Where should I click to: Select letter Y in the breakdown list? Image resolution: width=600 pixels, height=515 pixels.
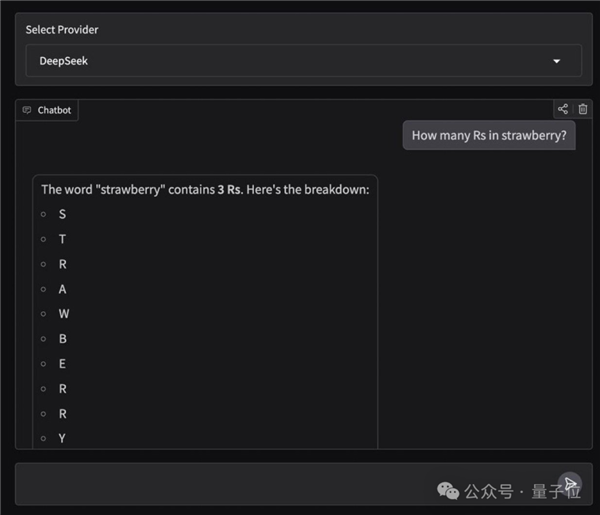tap(62, 438)
